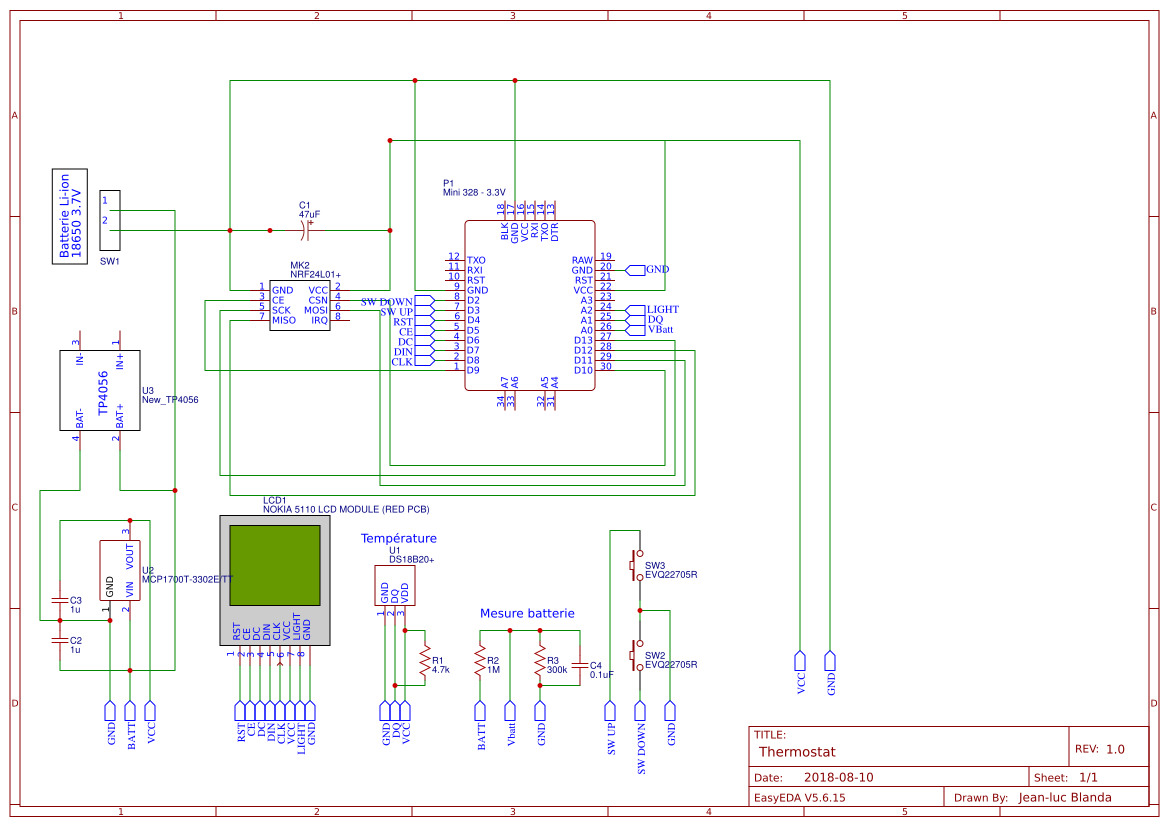The width and height of the screenshot is (1169, 827).
Task: Select the NRF24L01+ radio module symbol
Action: tap(300, 305)
